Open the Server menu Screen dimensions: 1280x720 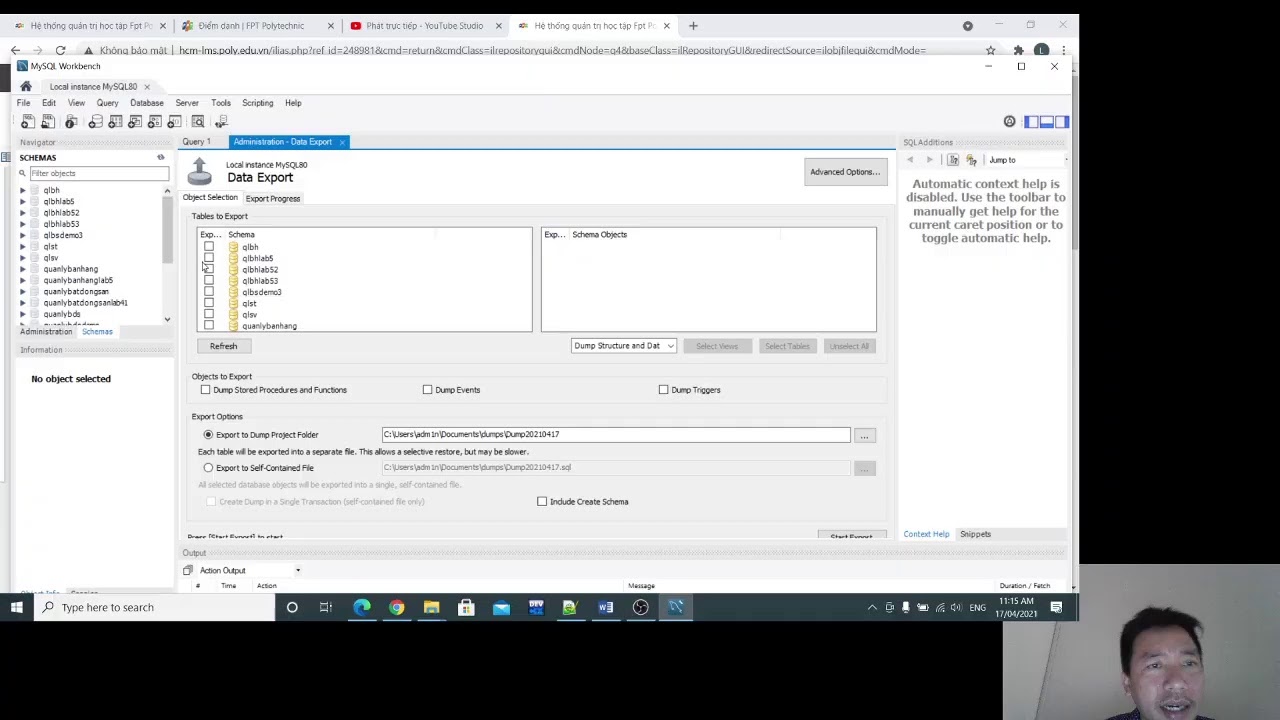tap(187, 103)
